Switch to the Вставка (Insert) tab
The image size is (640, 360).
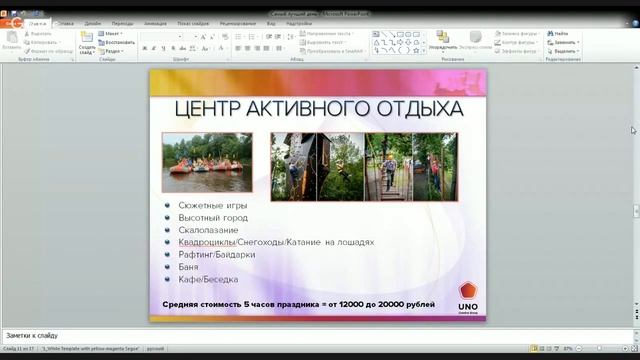[x=64, y=24]
